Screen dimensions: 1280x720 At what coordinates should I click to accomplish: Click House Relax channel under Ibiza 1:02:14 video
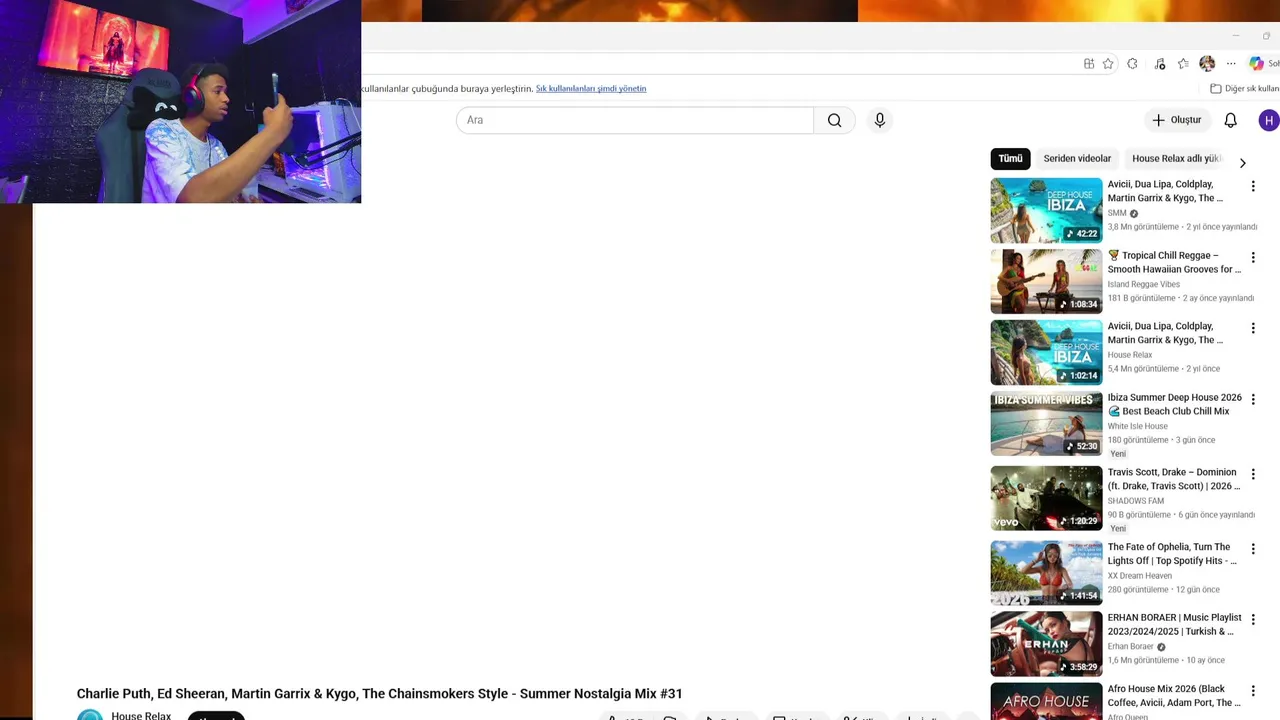tap(1130, 355)
